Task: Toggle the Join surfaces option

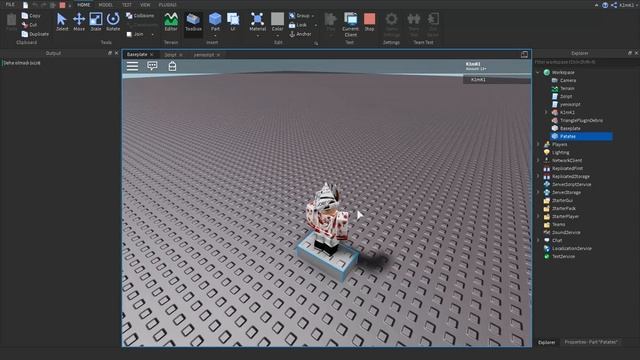Action: (135, 34)
